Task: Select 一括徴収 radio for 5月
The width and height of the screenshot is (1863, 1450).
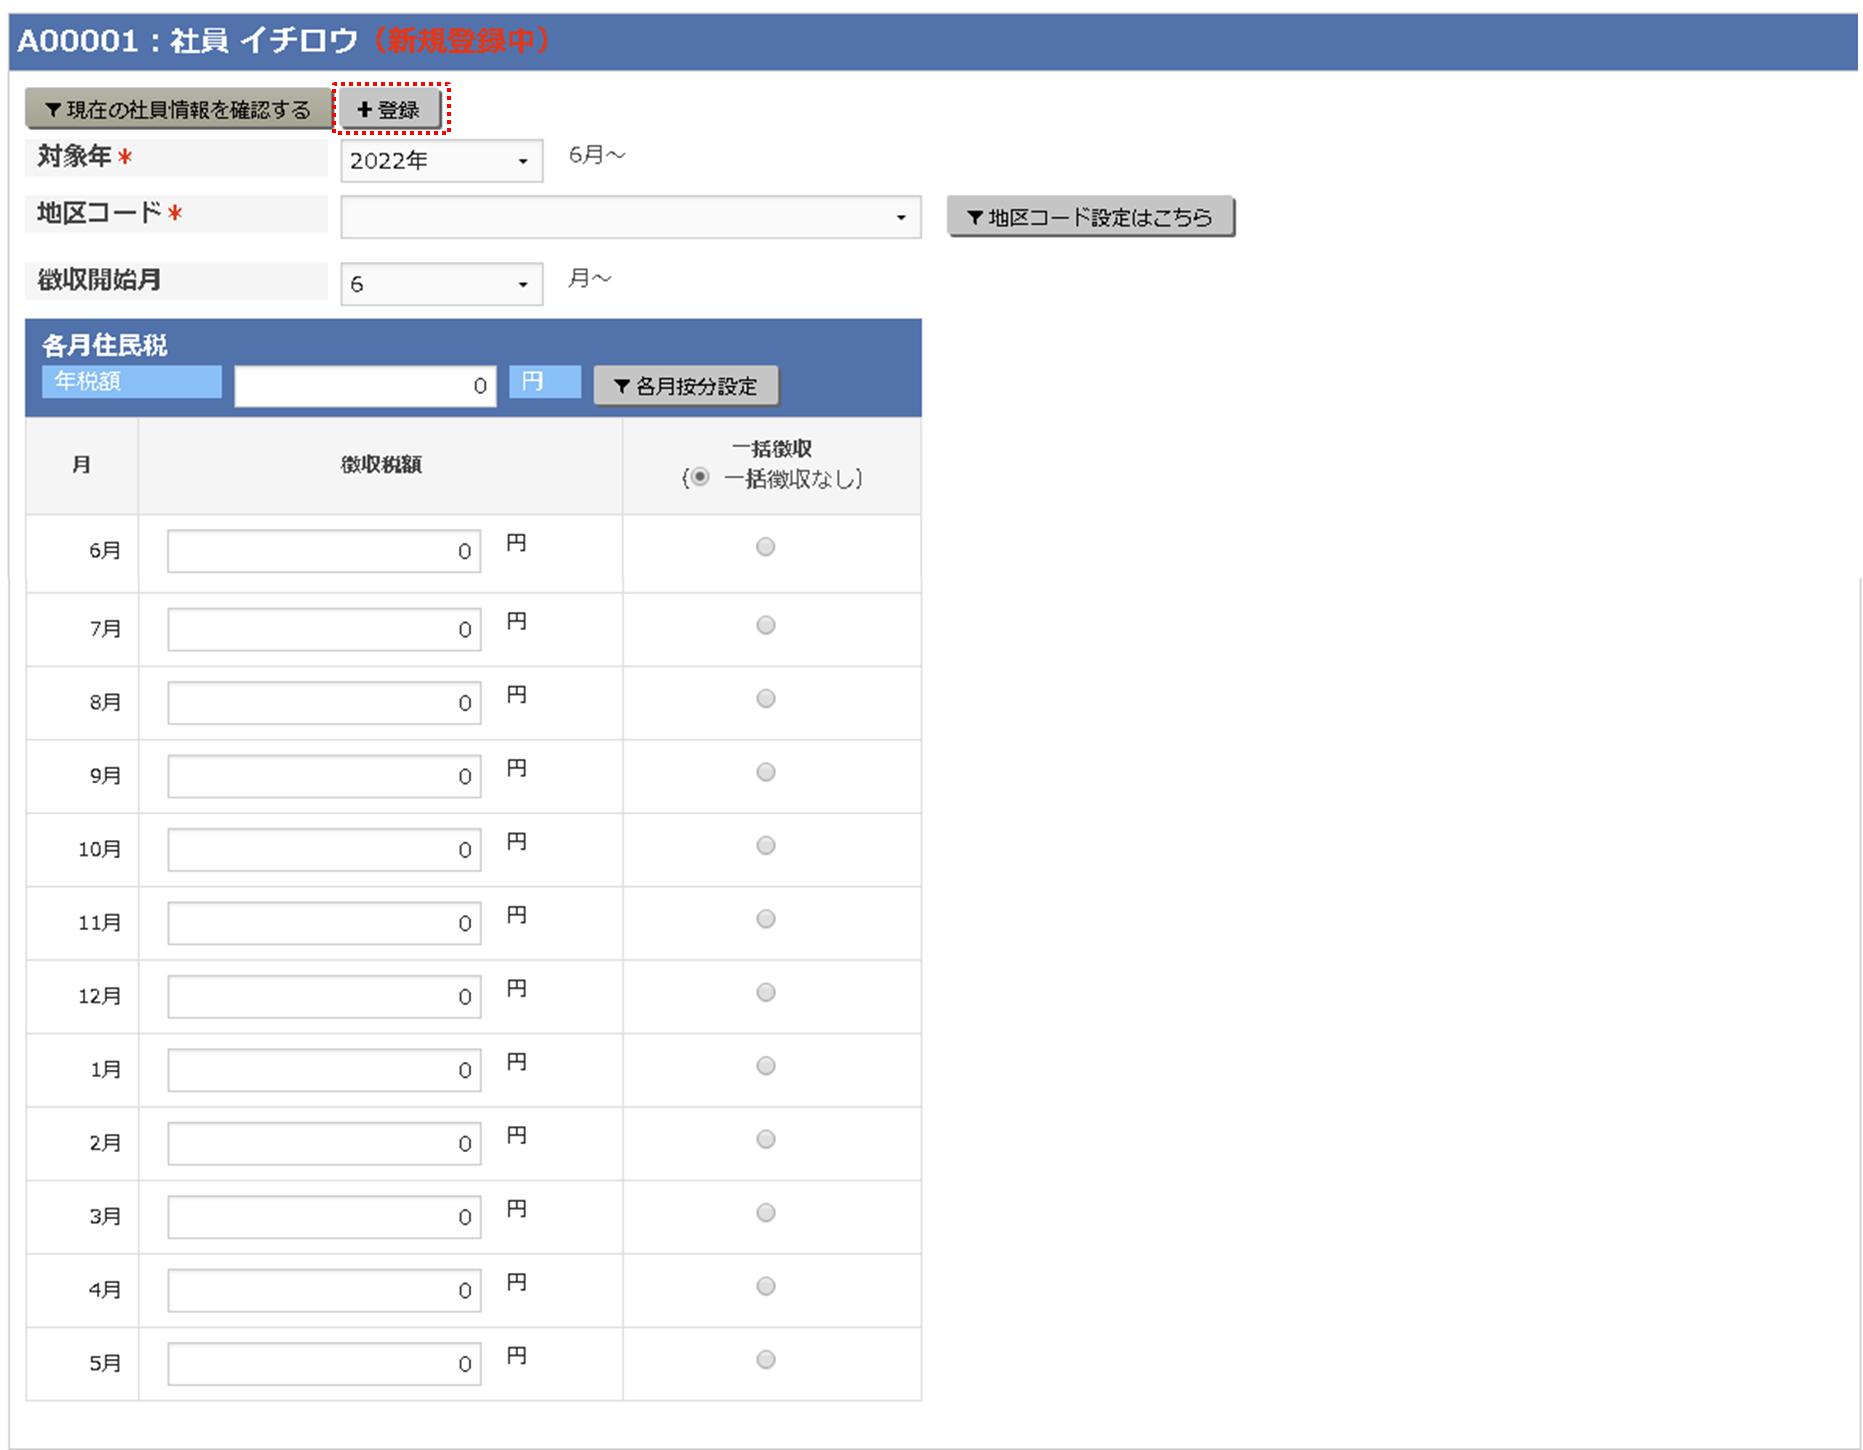Action: [x=766, y=1359]
